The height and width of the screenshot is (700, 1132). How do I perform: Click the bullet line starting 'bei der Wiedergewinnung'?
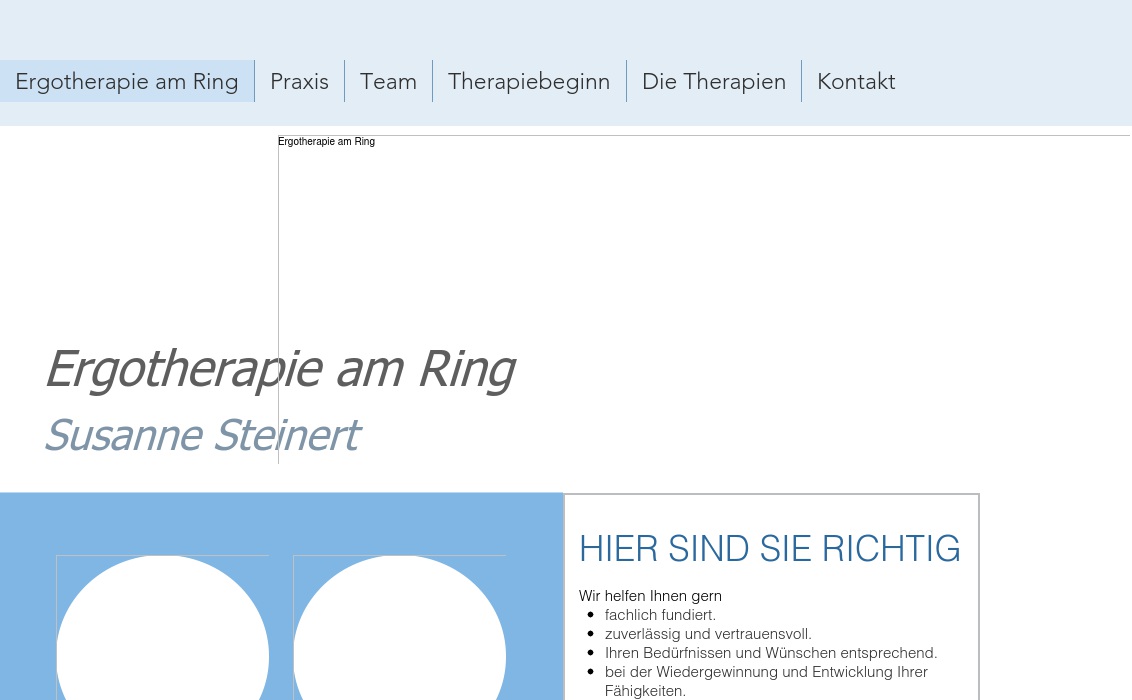[766, 672]
